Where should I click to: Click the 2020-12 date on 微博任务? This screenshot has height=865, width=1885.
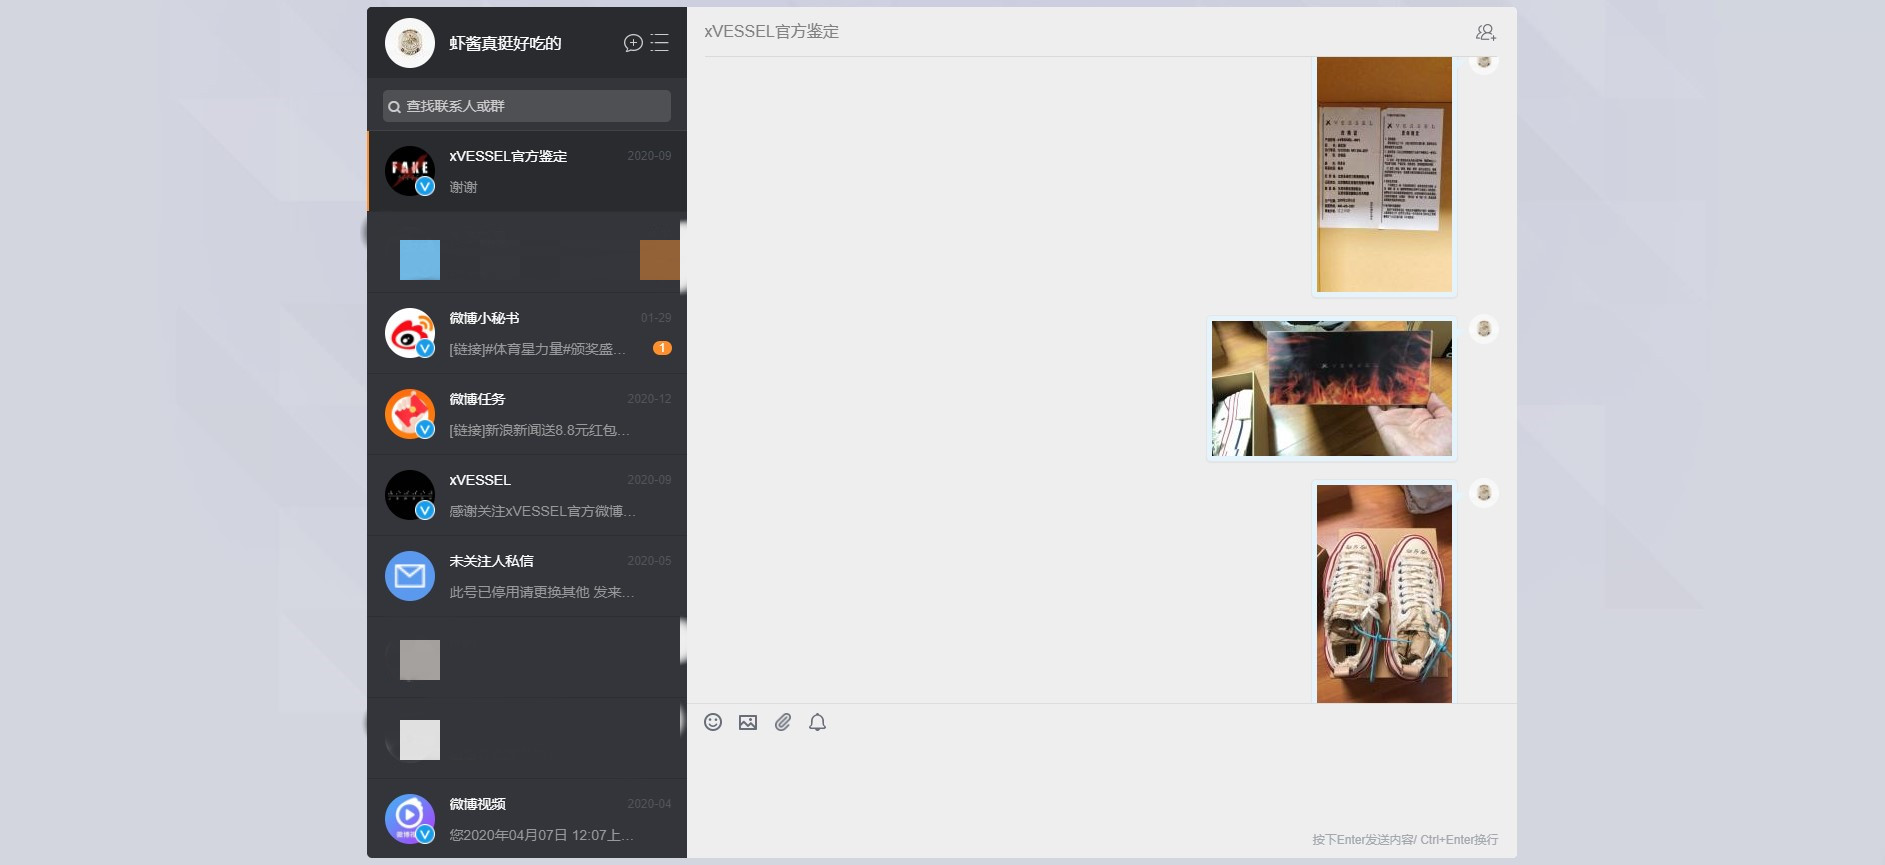(649, 399)
